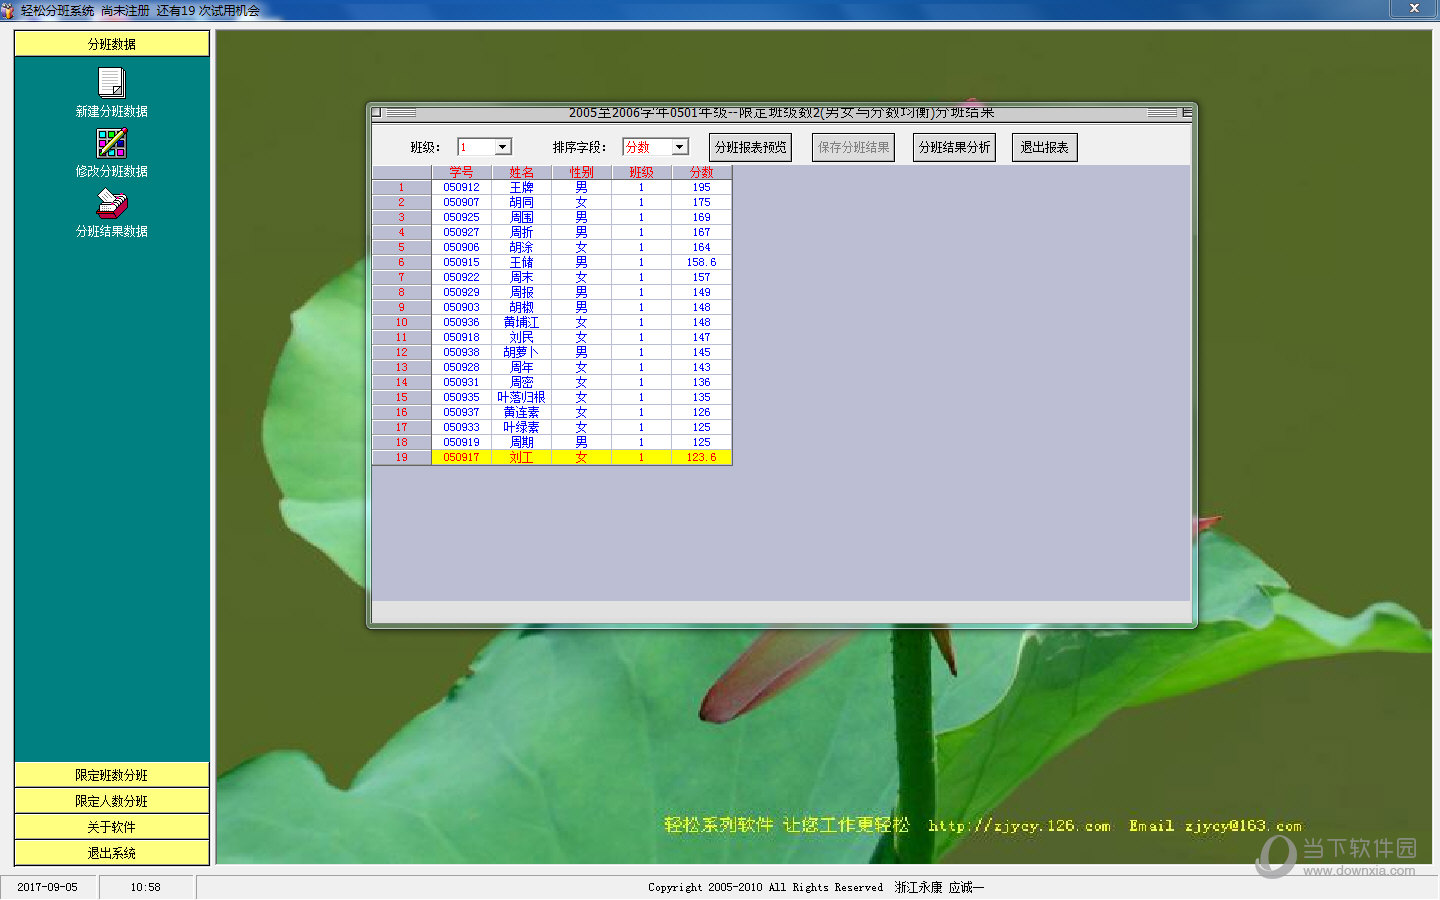
Task: Click the highlighted score cell 123.6
Action: click(x=701, y=457)
